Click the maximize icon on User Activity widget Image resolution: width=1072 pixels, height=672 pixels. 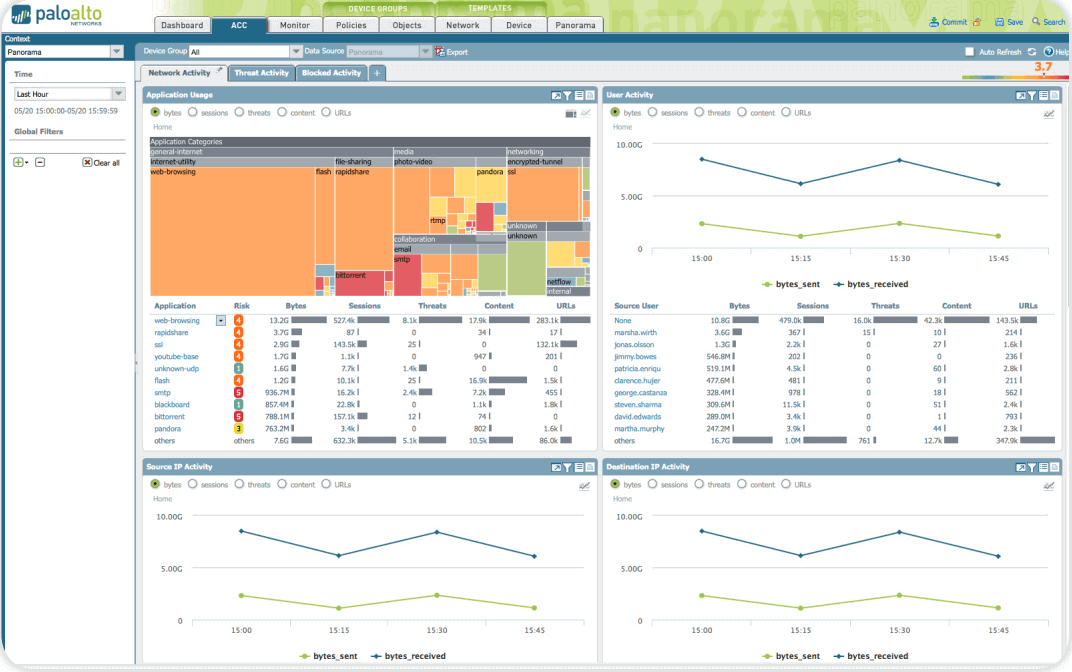click(x=1020, y=95)
